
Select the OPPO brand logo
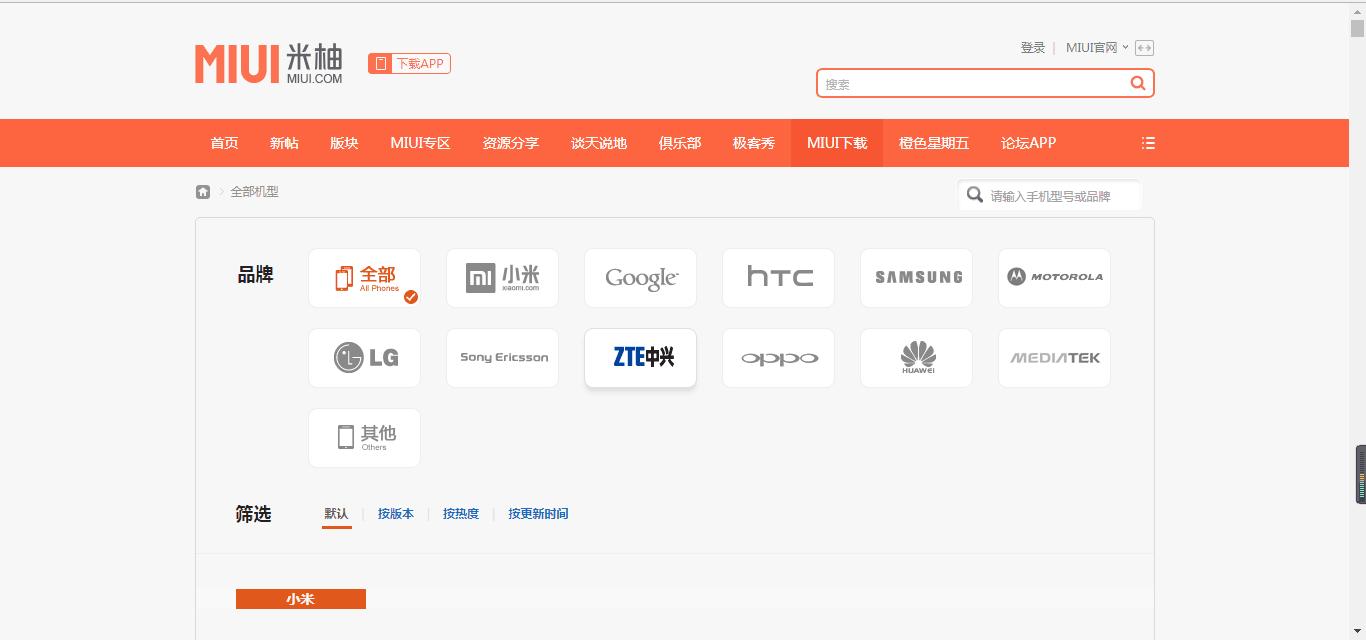[x=777, y=357]
